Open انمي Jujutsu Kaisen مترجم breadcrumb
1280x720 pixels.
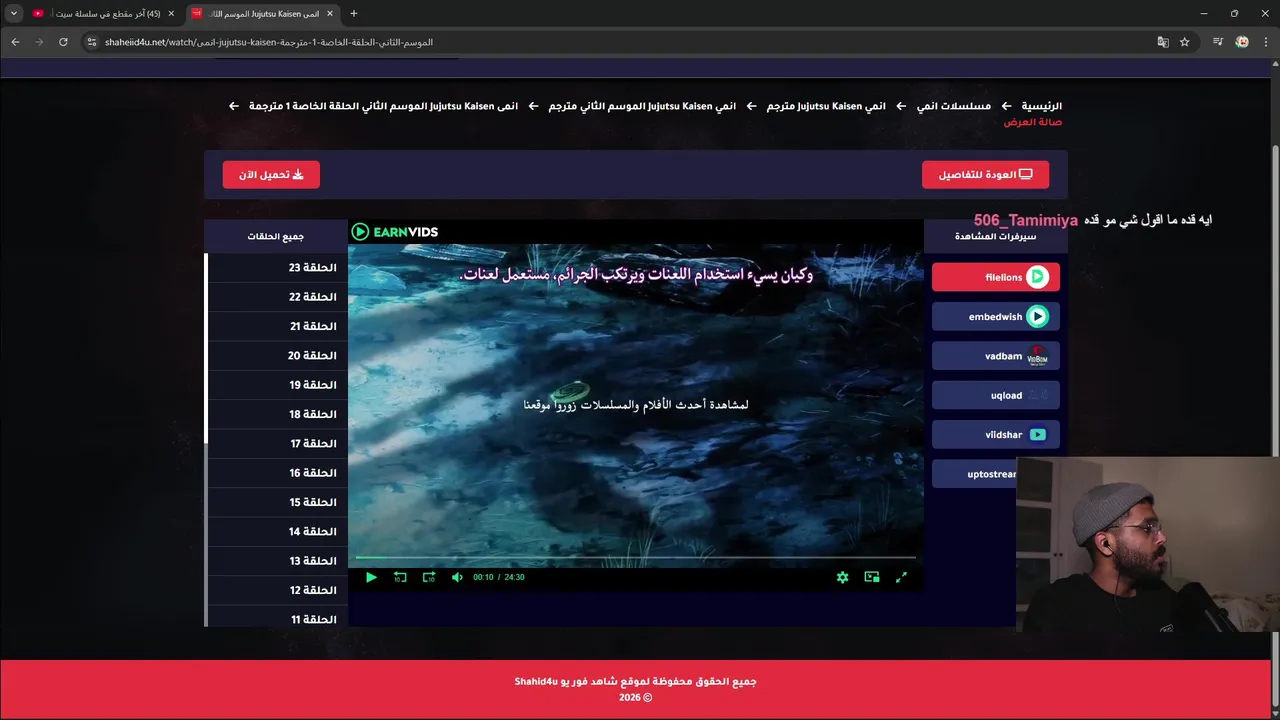click(x=826, y=106)
